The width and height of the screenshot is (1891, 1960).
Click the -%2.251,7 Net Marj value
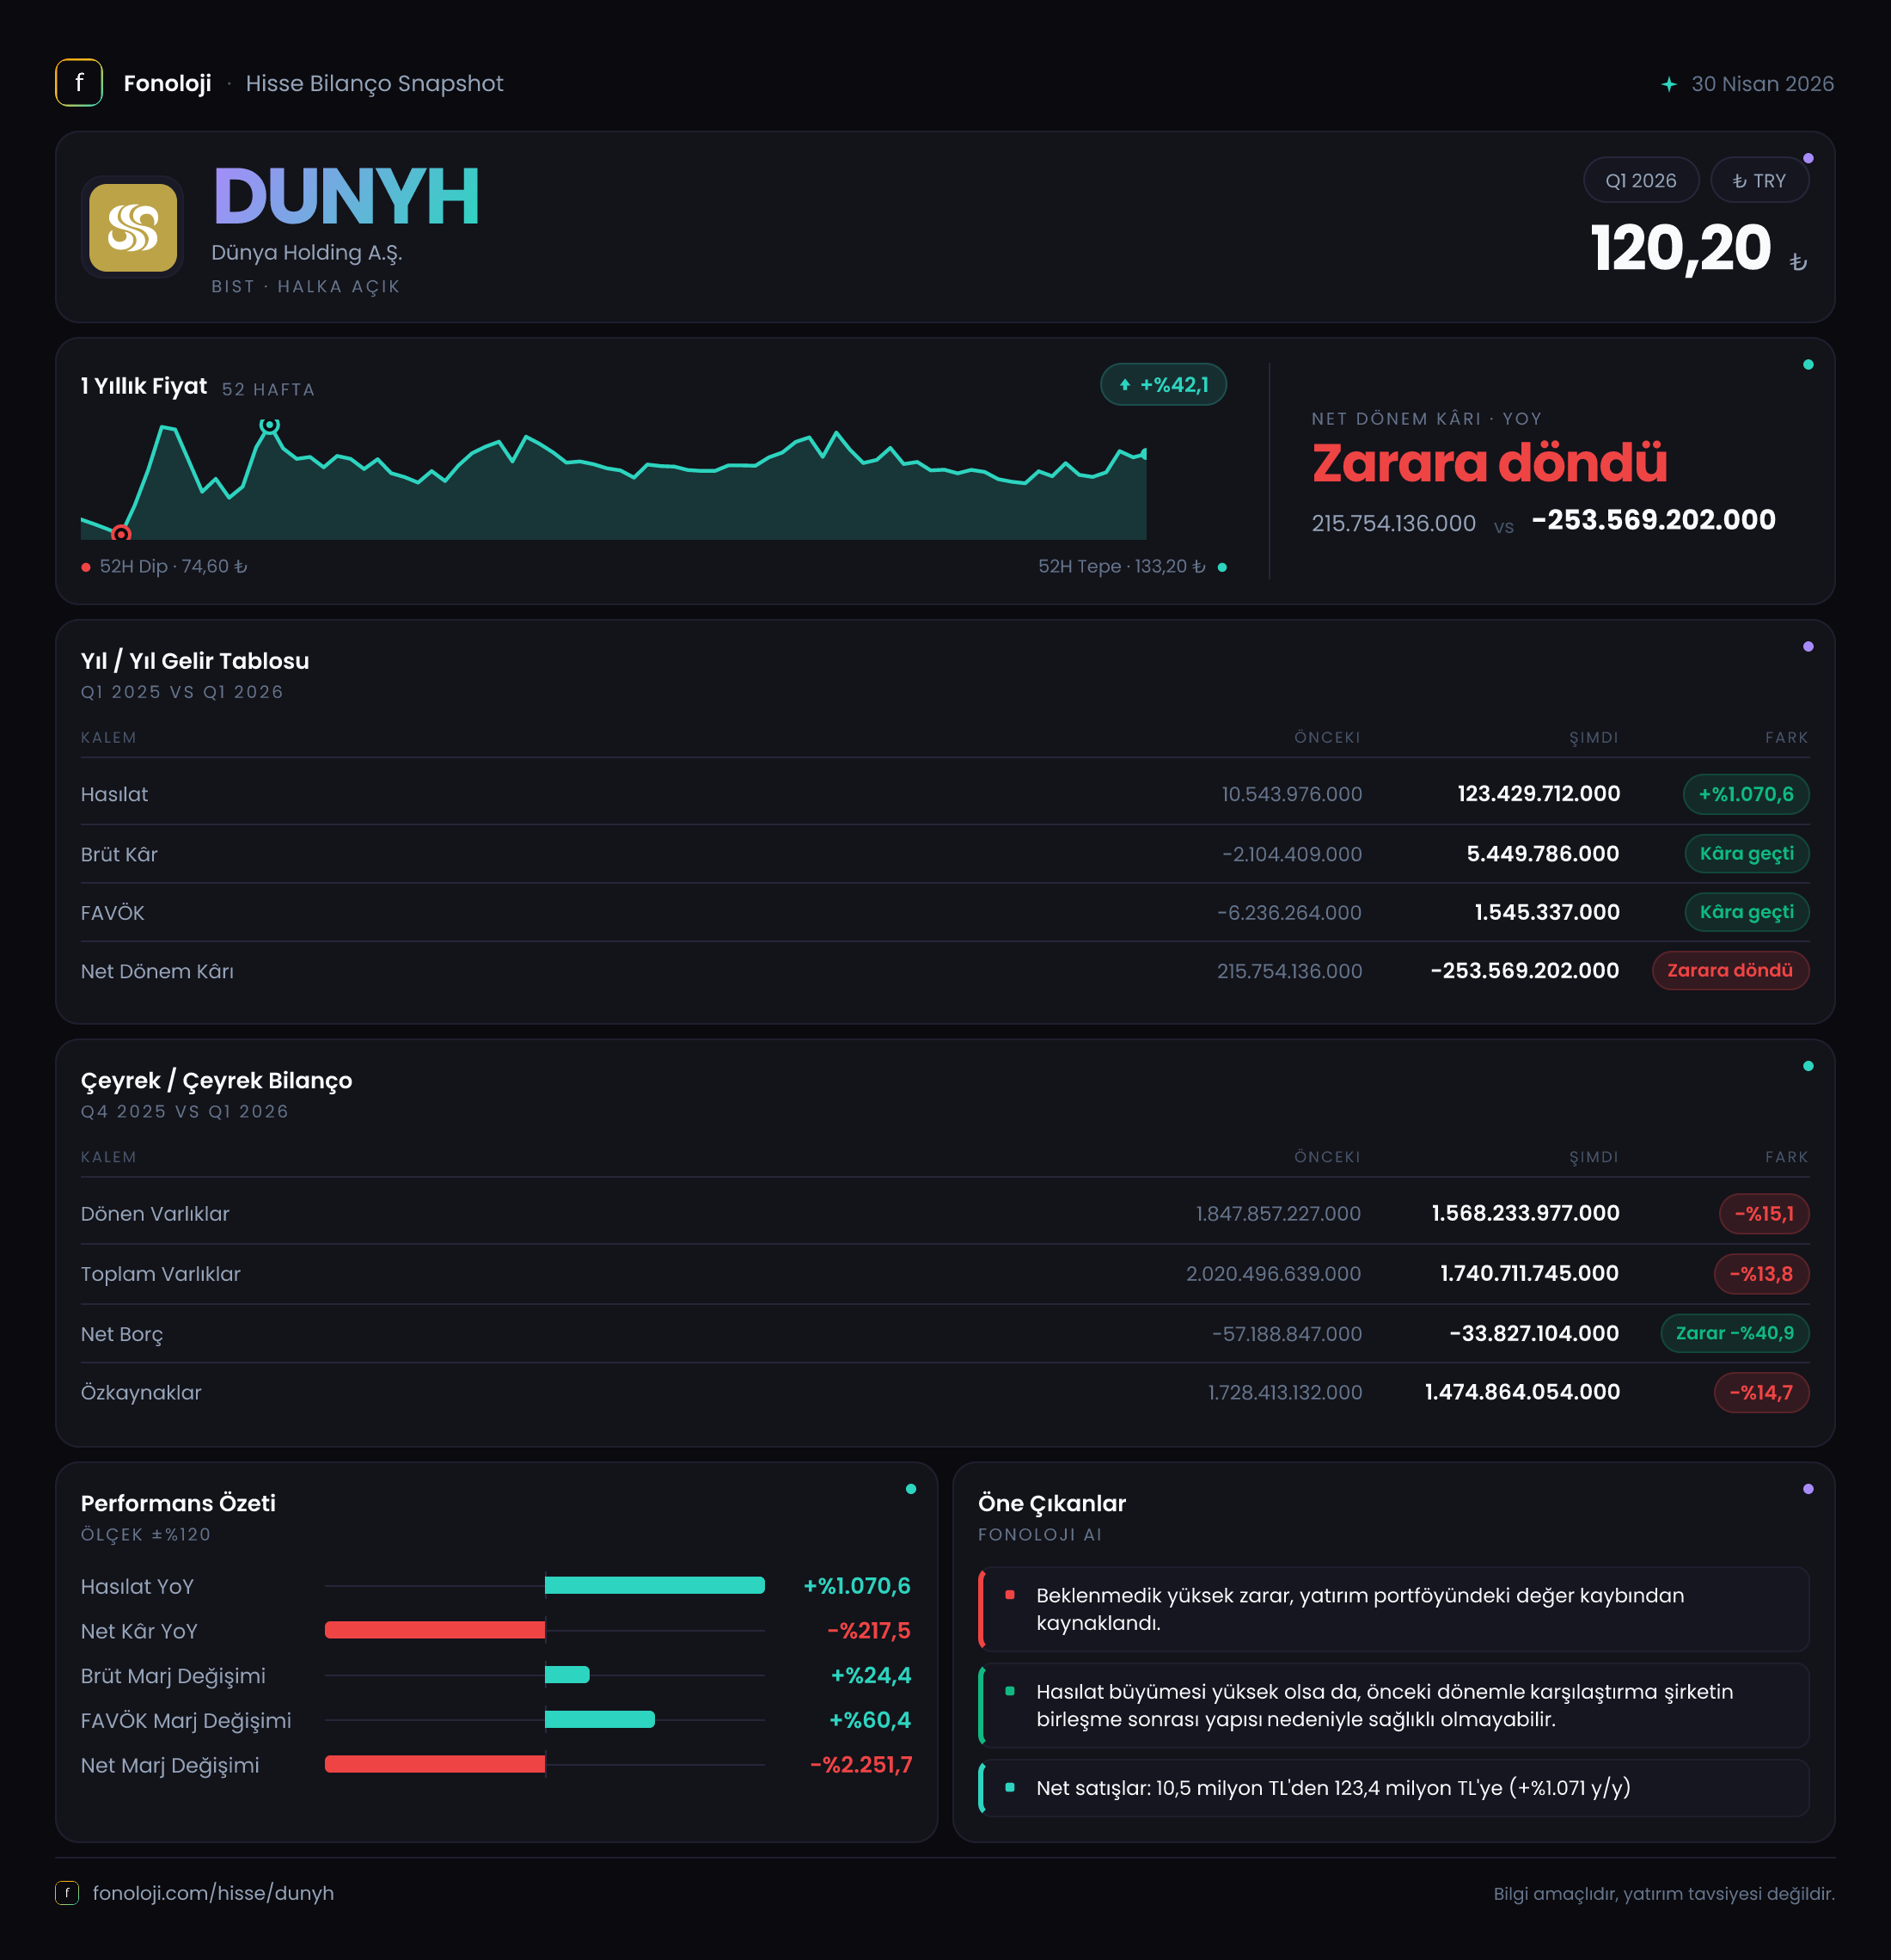(x=861, y=1765)
